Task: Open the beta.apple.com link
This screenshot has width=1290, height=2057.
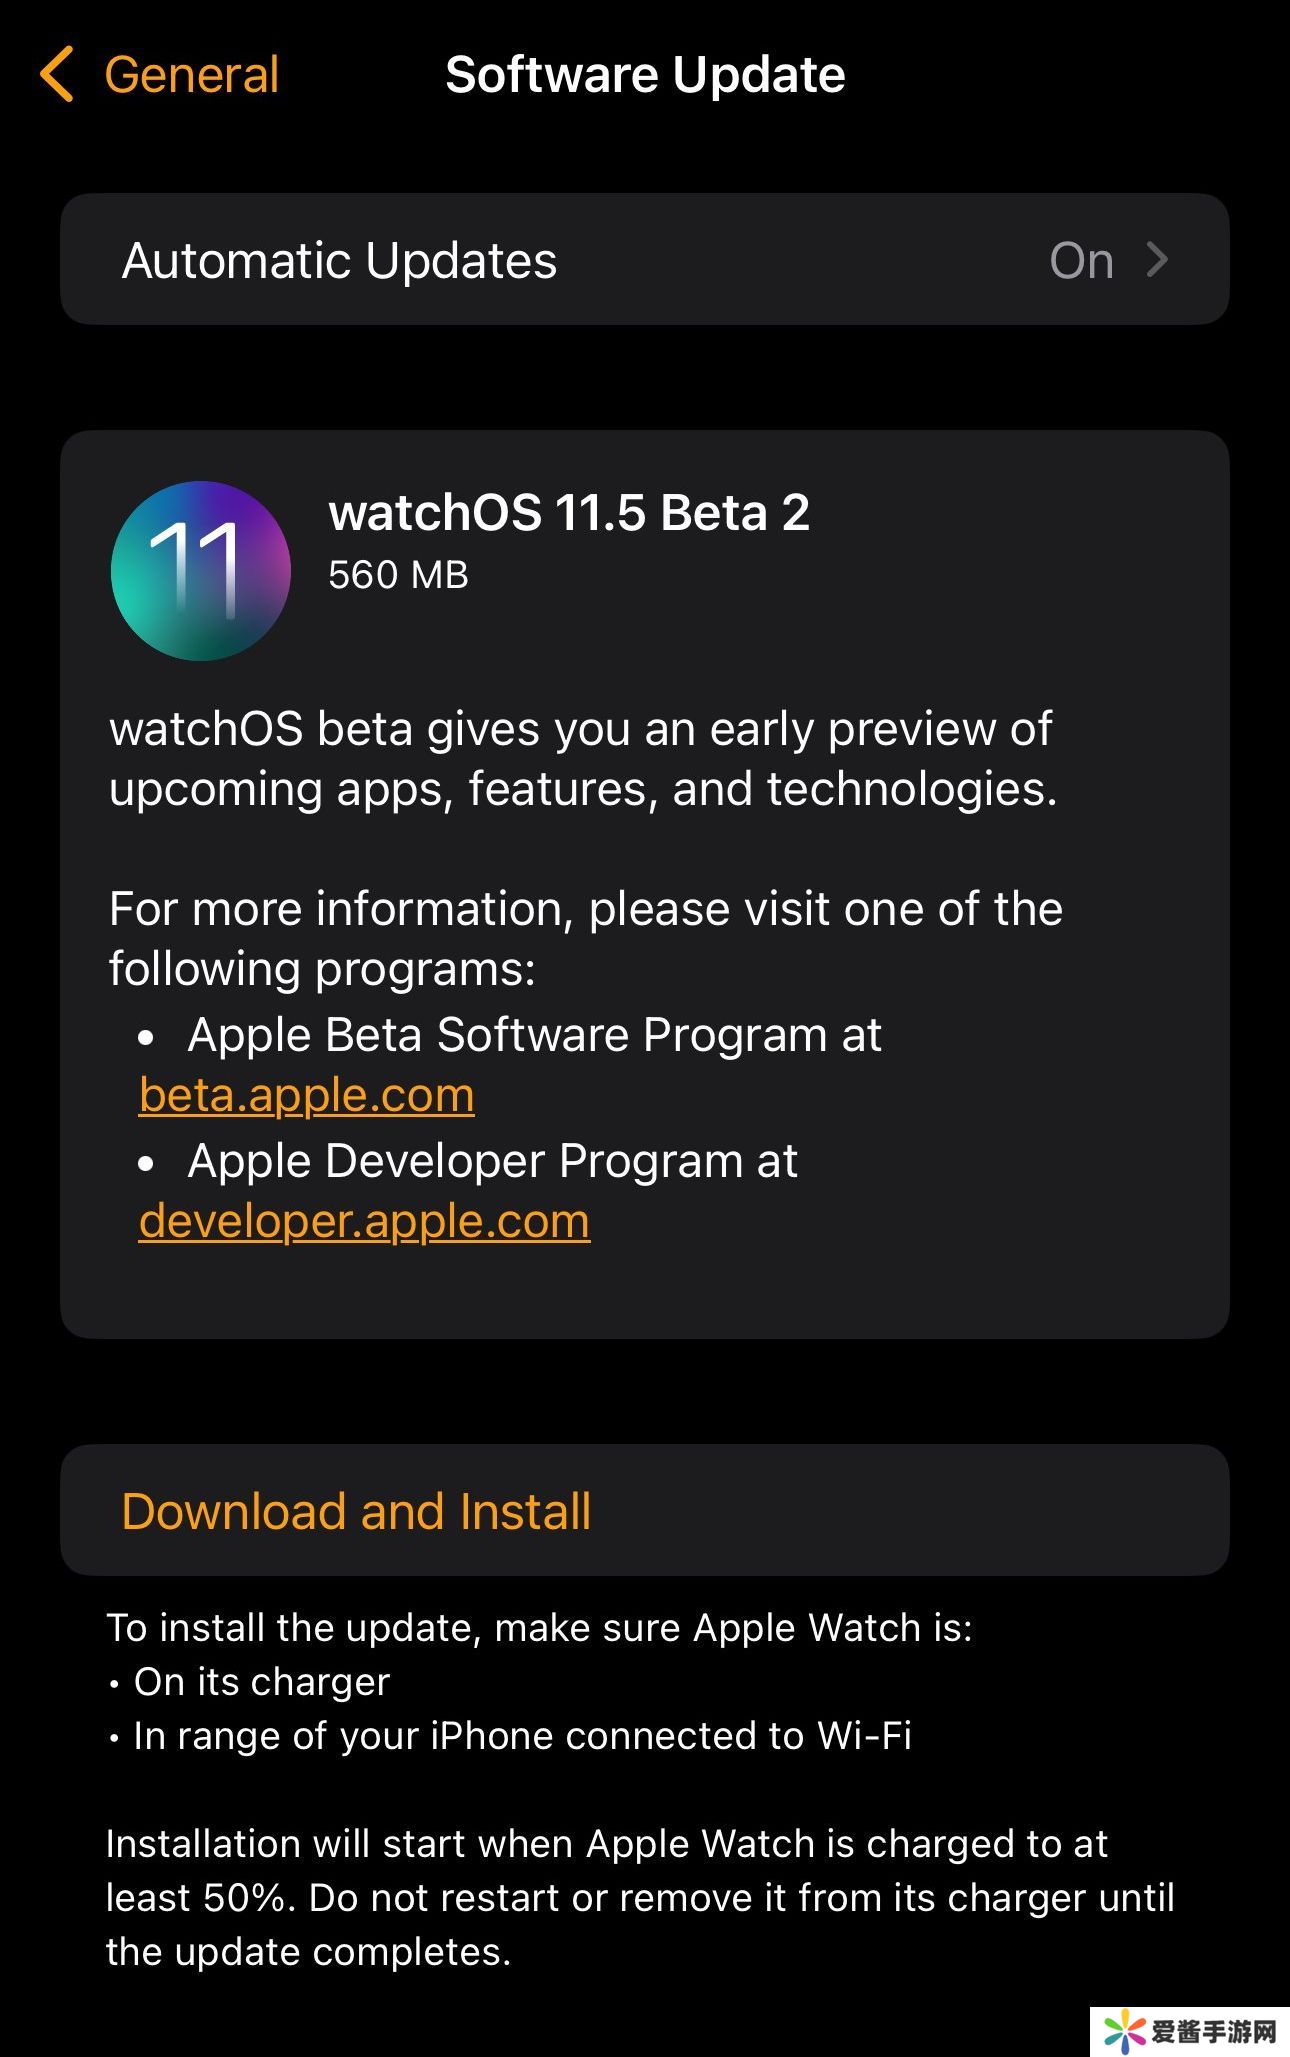Action: (x=307, y=1095)
